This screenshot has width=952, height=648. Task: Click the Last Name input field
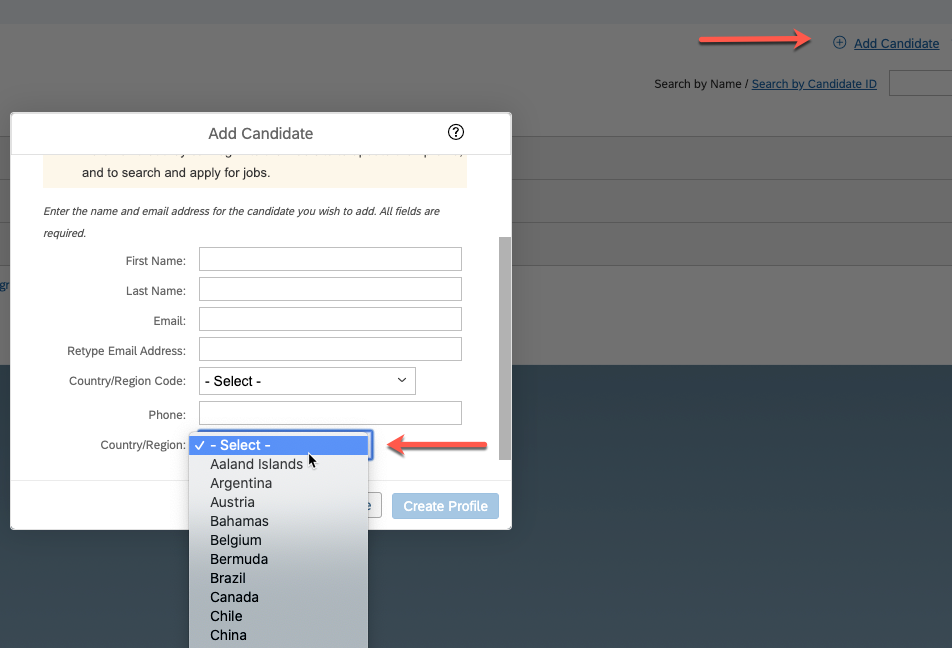pyautogui.click(x=330, y=289)
